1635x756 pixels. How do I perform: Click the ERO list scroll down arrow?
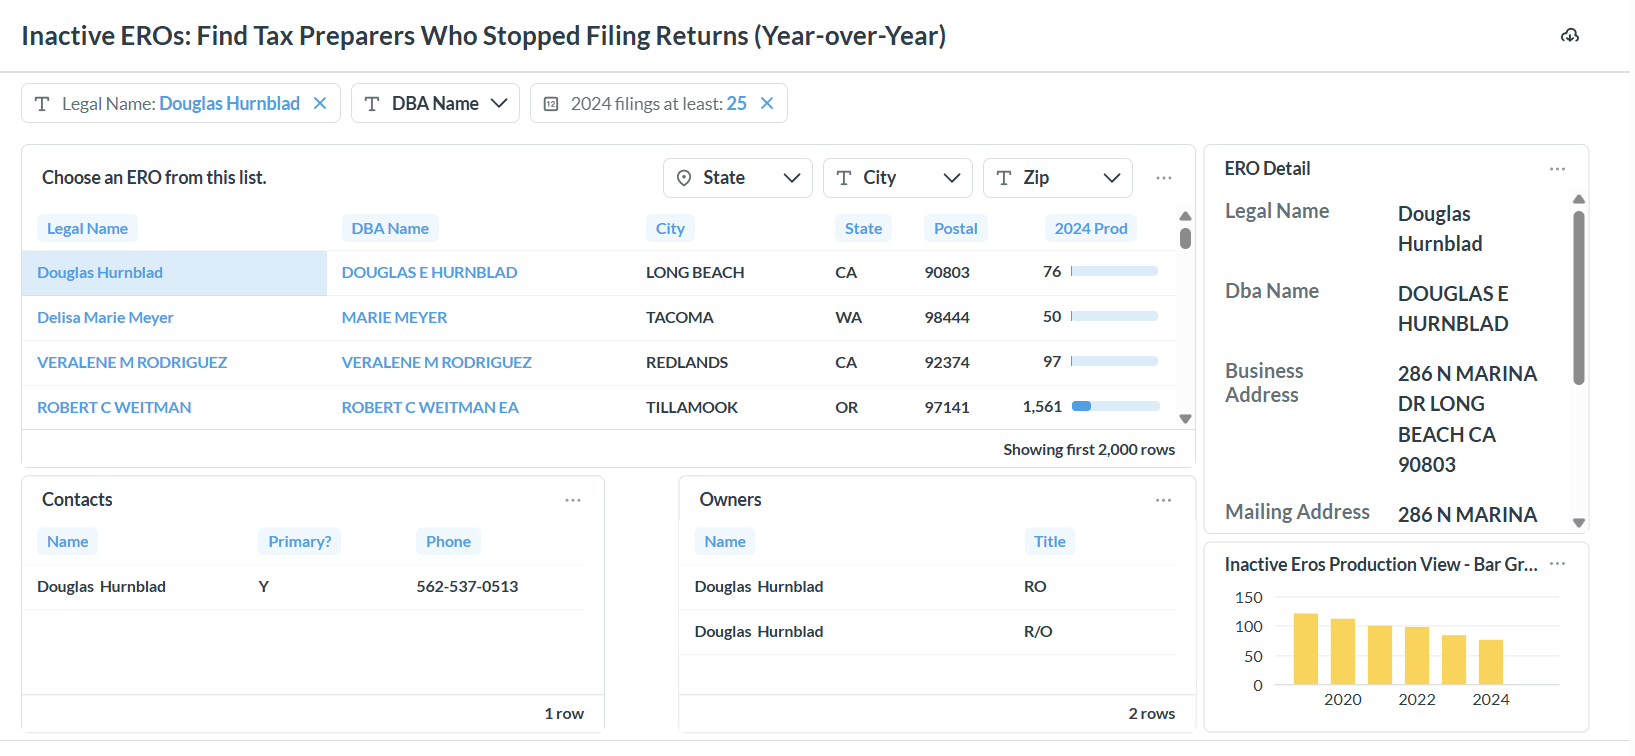pyautogui.click(x=1185, y=419)
